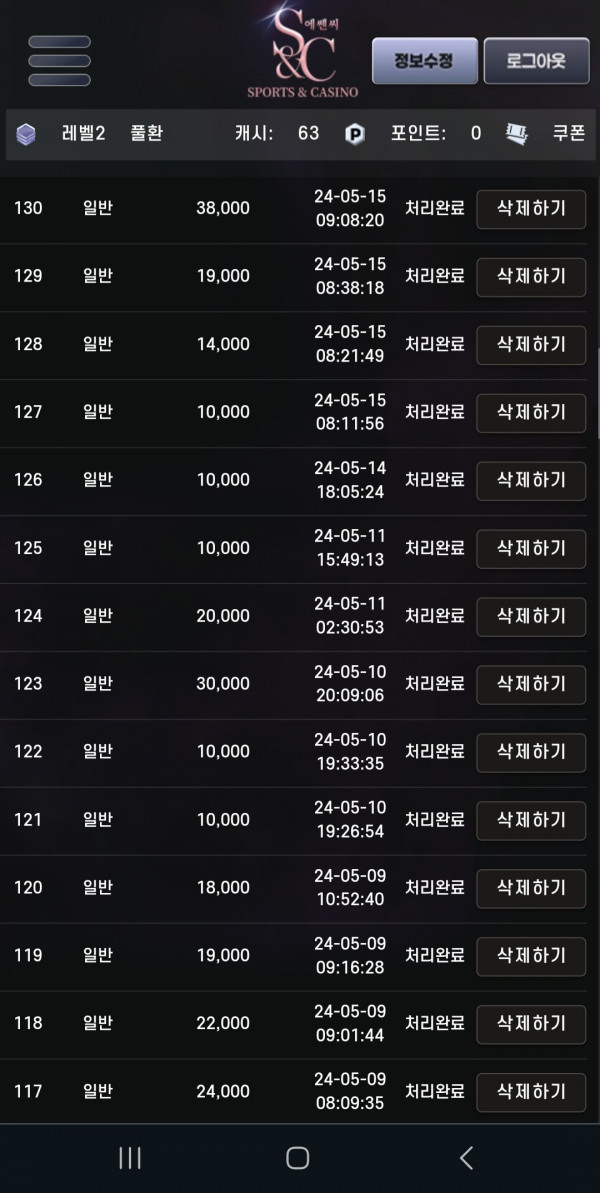Delete record 117 of 24,000

point(531,1092)
